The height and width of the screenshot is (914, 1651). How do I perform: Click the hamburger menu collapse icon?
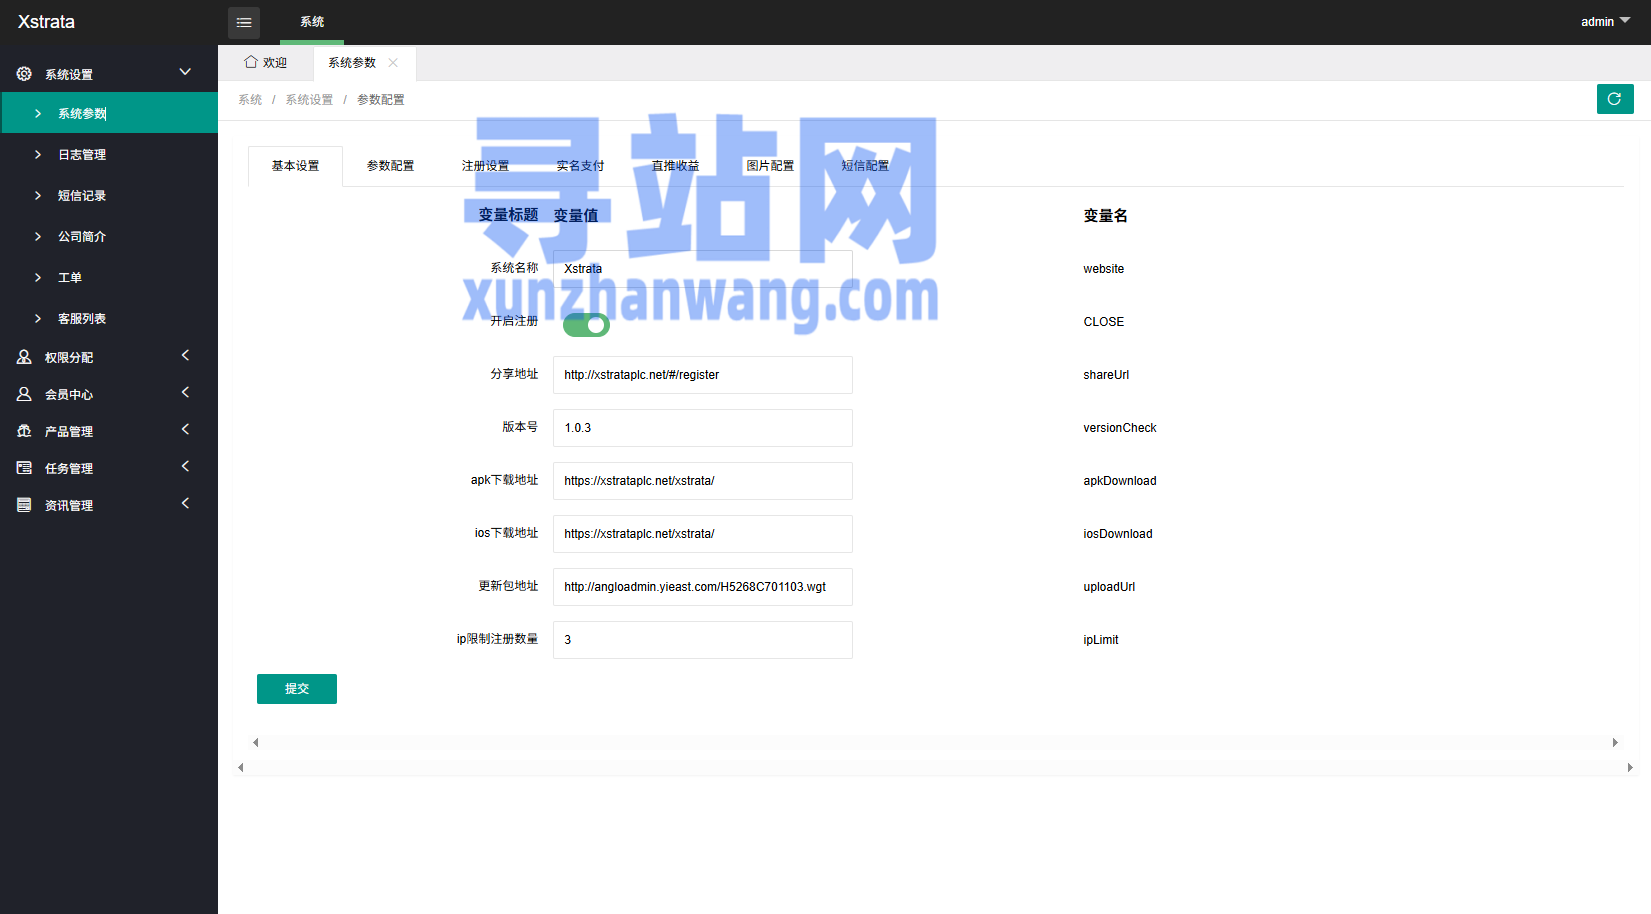(243, 22)
